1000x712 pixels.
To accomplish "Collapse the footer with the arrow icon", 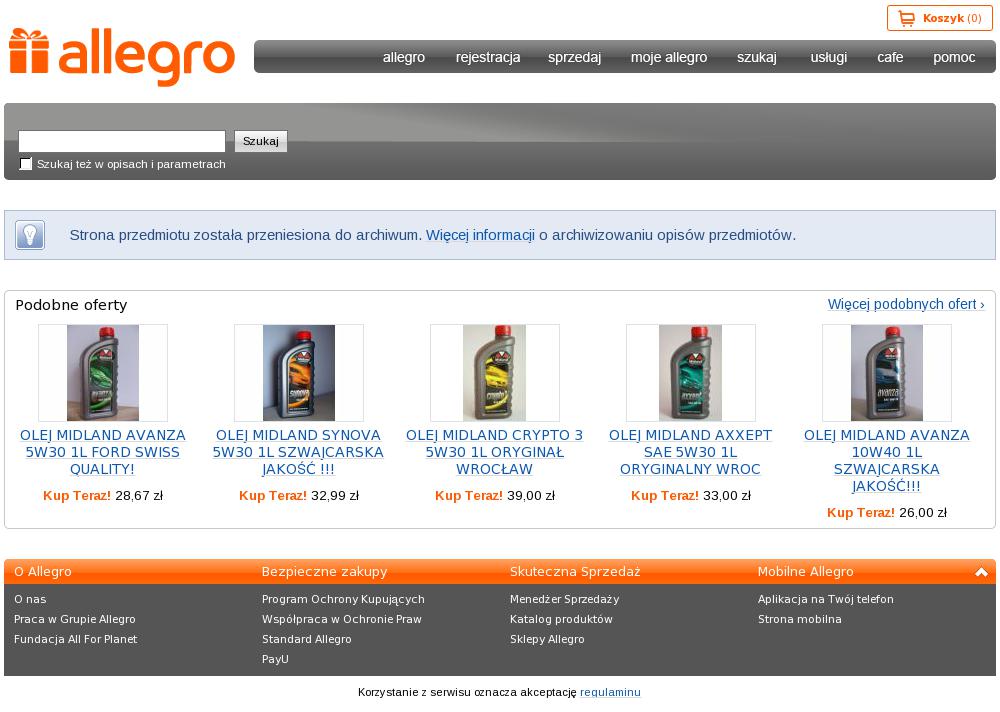I will (x=981, y=572).
